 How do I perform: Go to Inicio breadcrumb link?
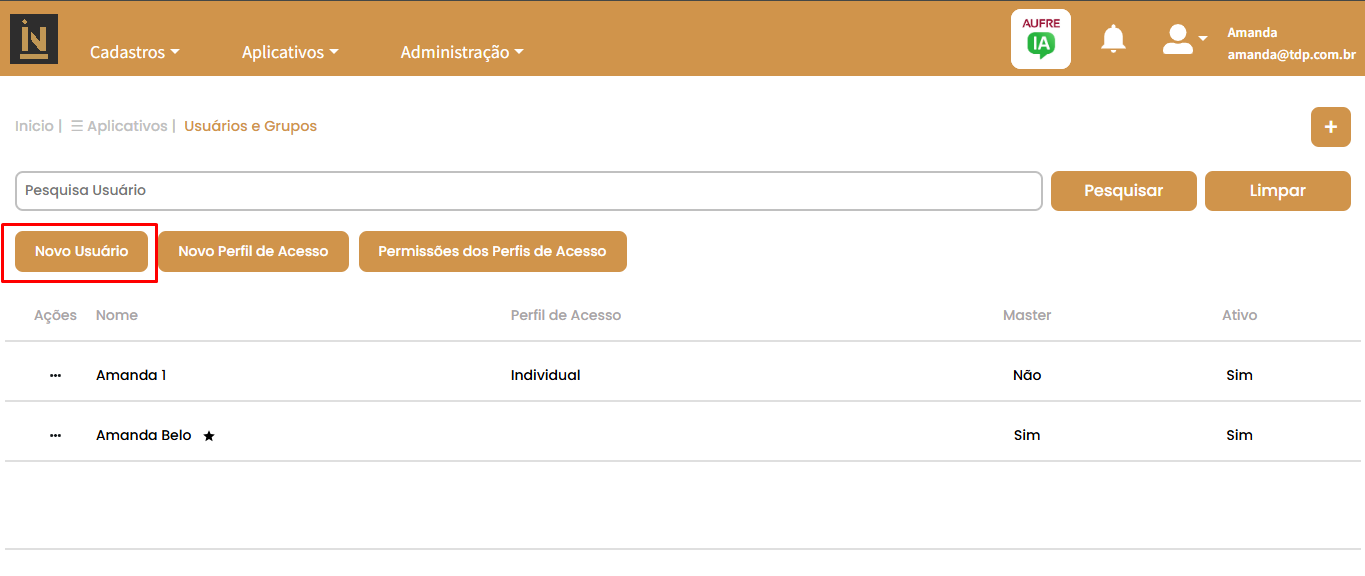pyautogui.click(x=34, y=126)
